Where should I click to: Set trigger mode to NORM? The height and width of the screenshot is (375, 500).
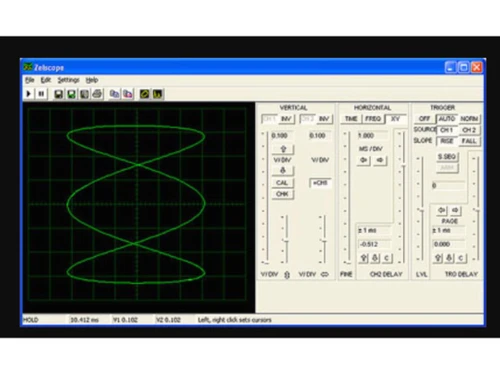[x=469, y=119]
